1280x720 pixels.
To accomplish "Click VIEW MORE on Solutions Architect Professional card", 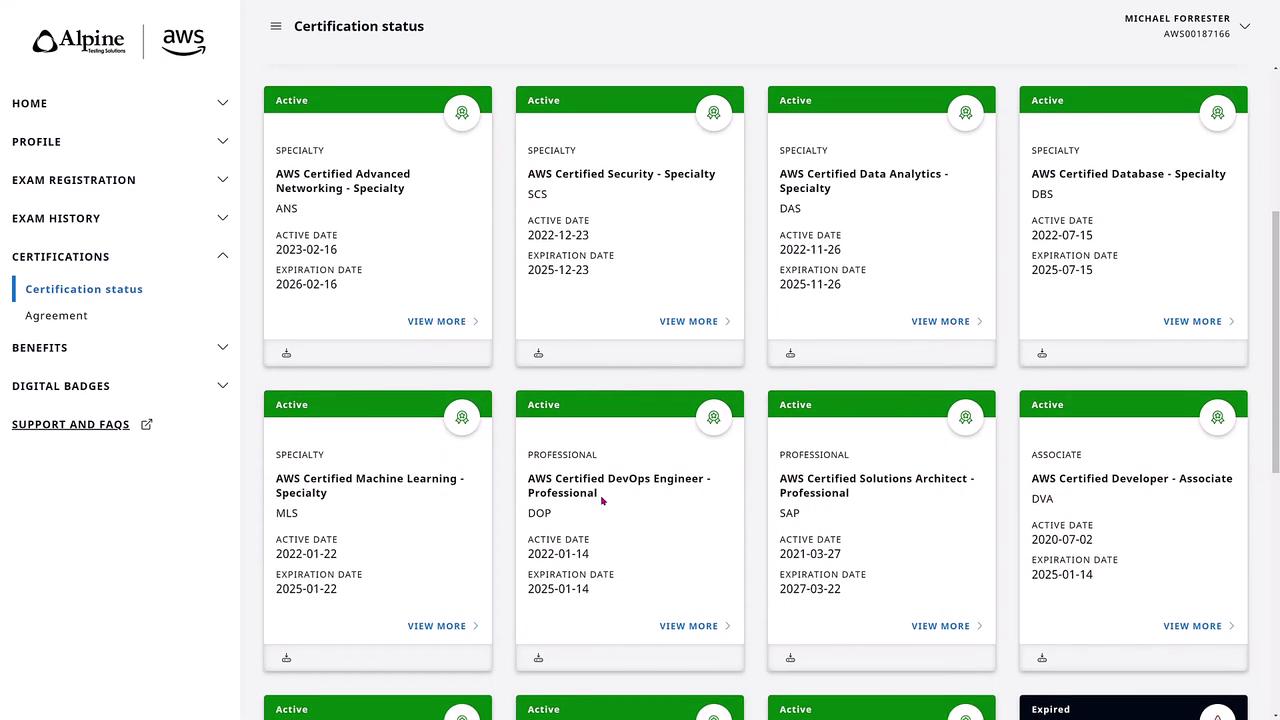I will (946, 626).
